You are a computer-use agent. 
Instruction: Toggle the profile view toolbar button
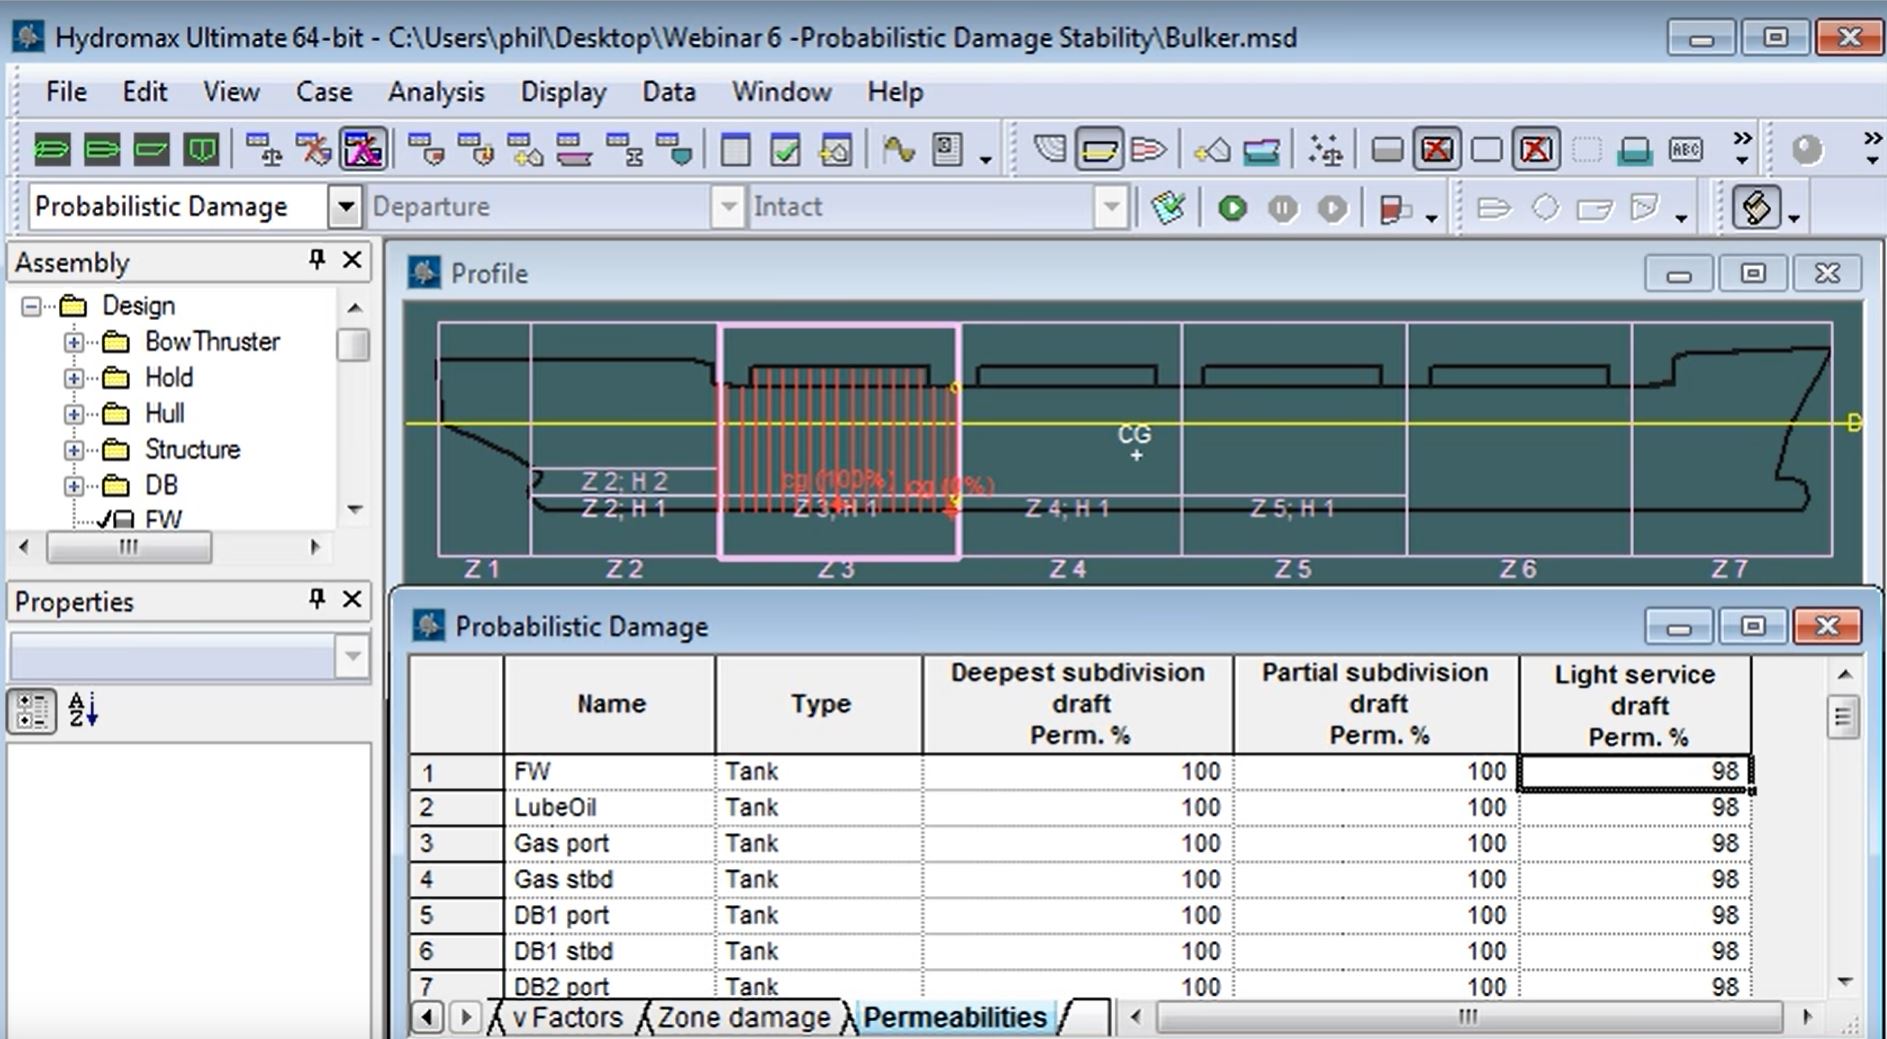(x=1099, y=151)
